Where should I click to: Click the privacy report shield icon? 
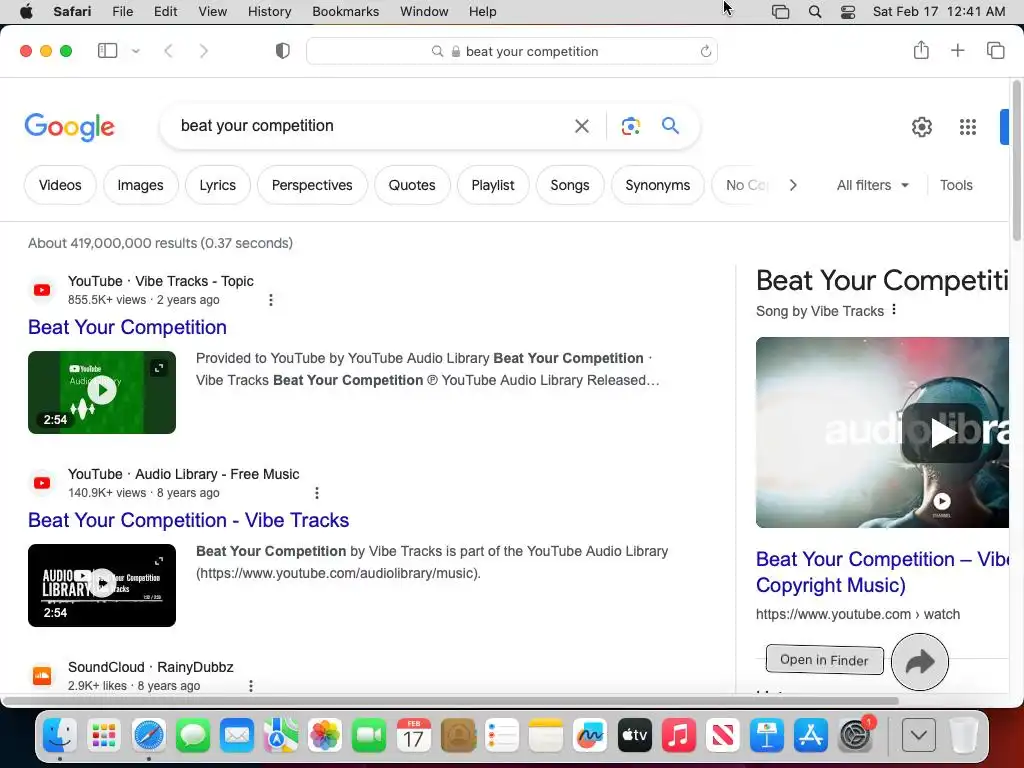(x=282, y=51)
